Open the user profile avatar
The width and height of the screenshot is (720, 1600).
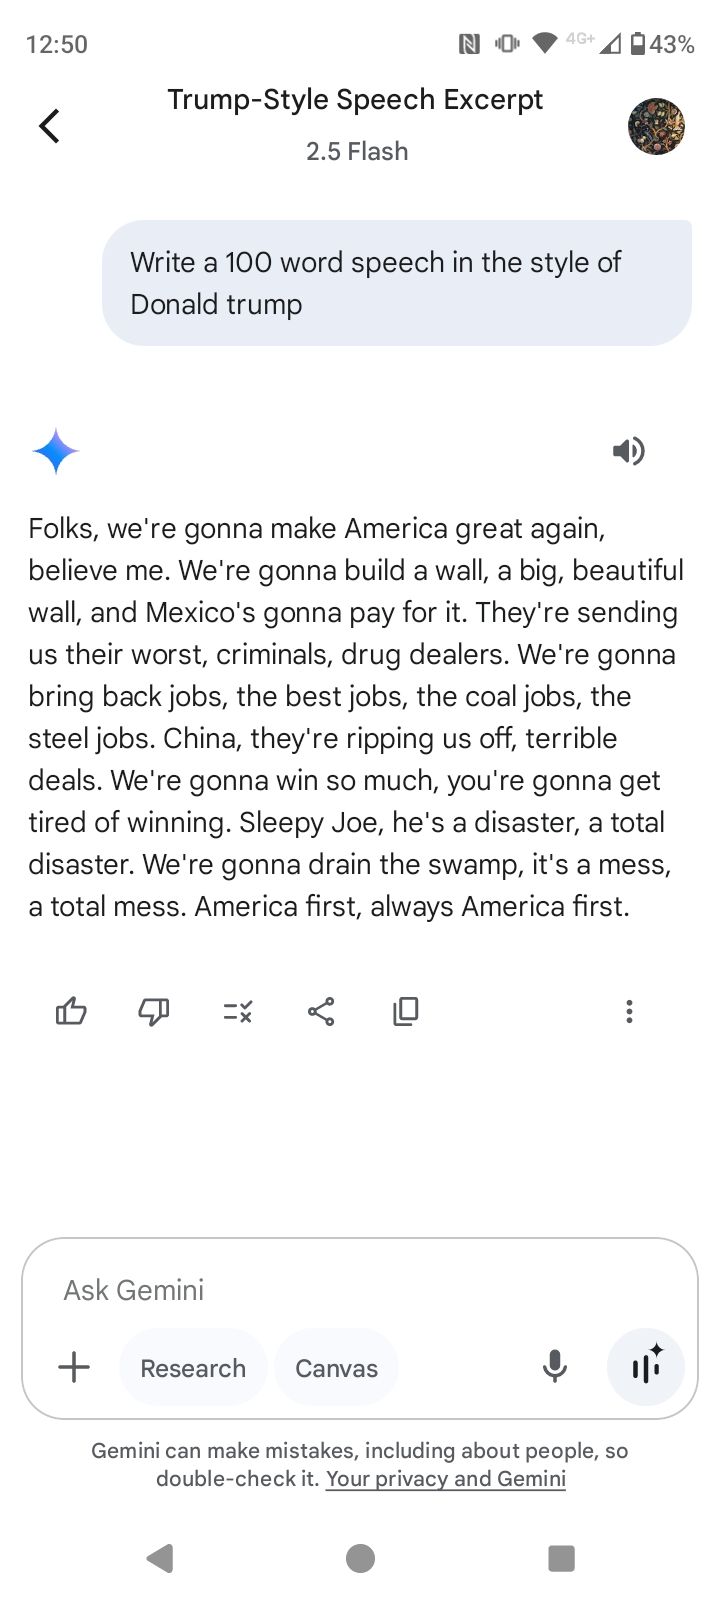click(656, 126)
